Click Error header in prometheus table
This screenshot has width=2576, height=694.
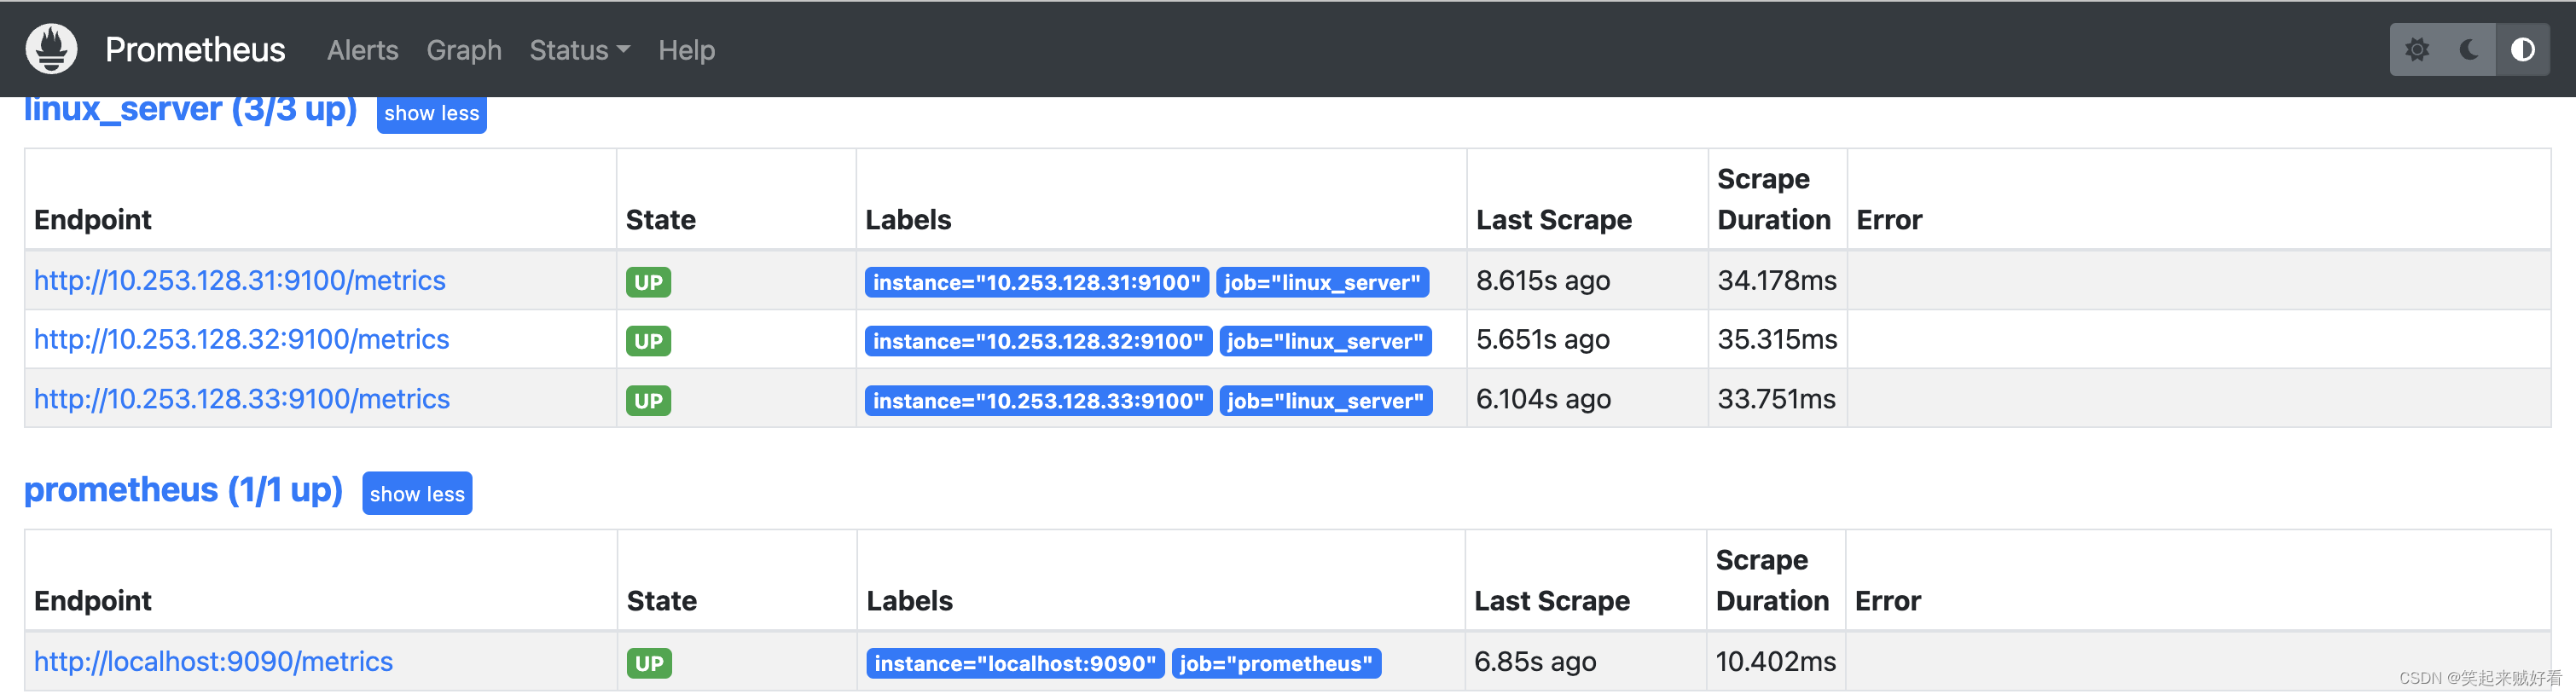pos(1887,601)
